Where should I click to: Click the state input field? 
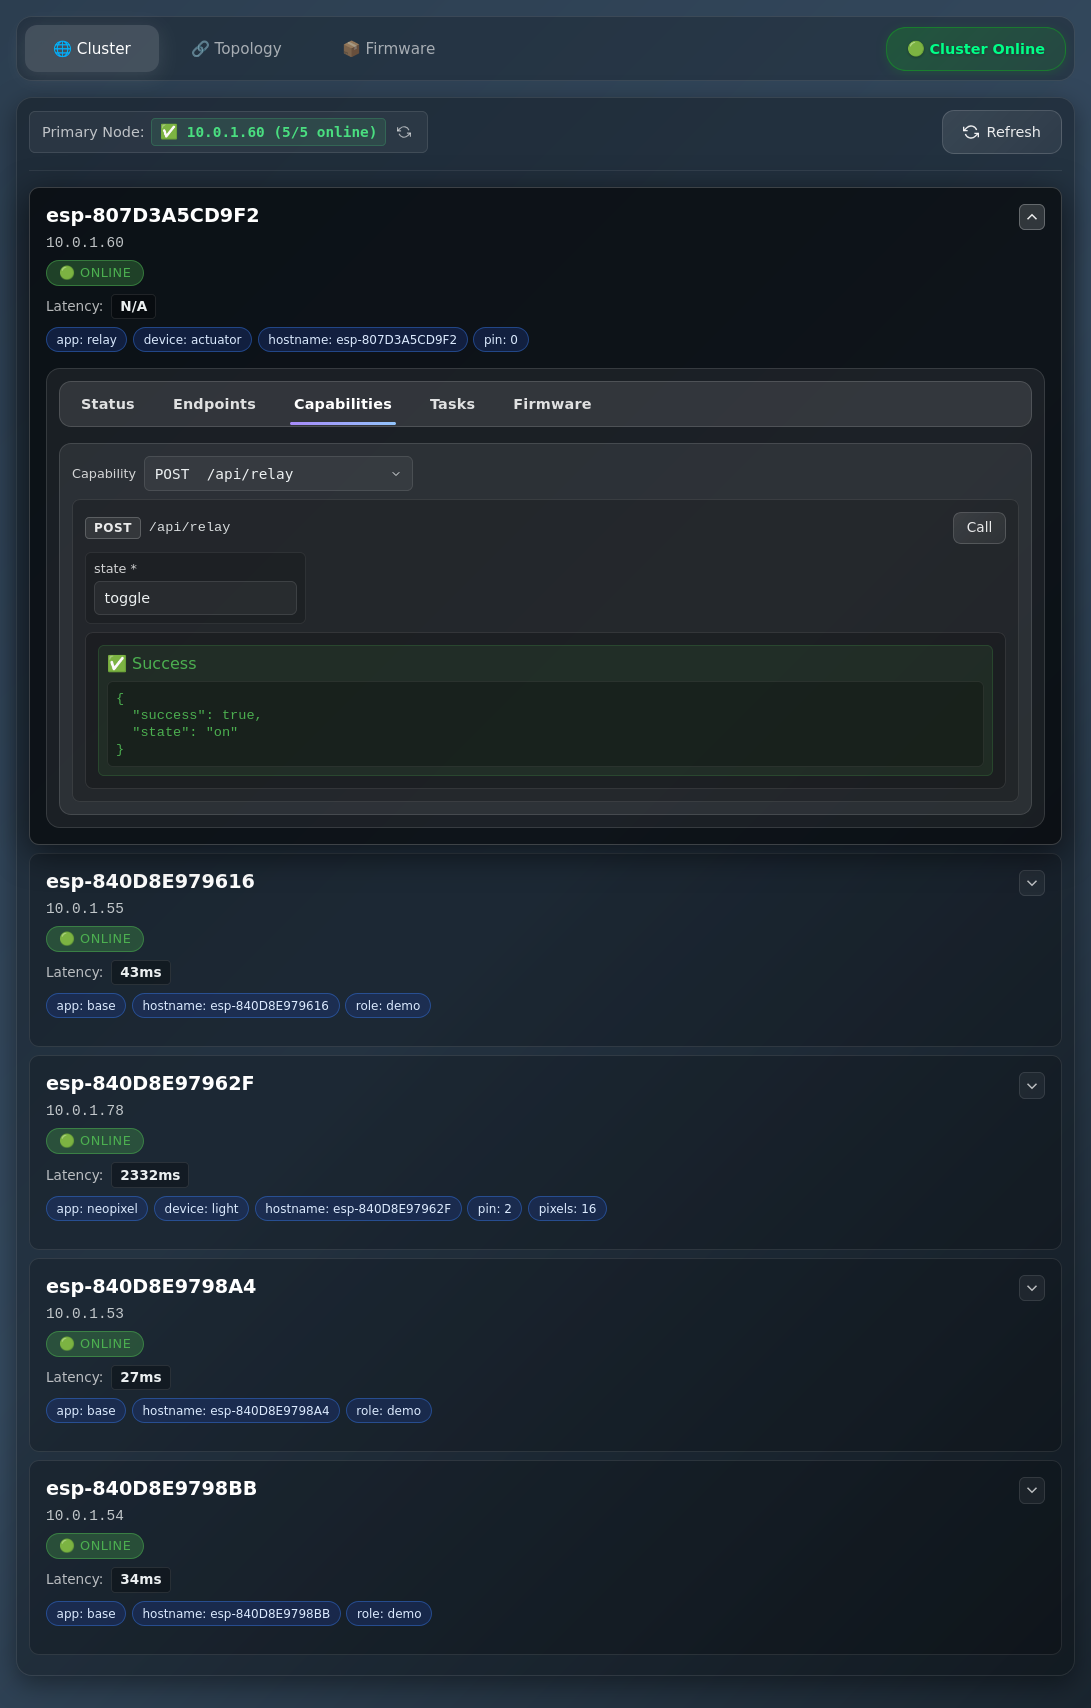[195, 598]
